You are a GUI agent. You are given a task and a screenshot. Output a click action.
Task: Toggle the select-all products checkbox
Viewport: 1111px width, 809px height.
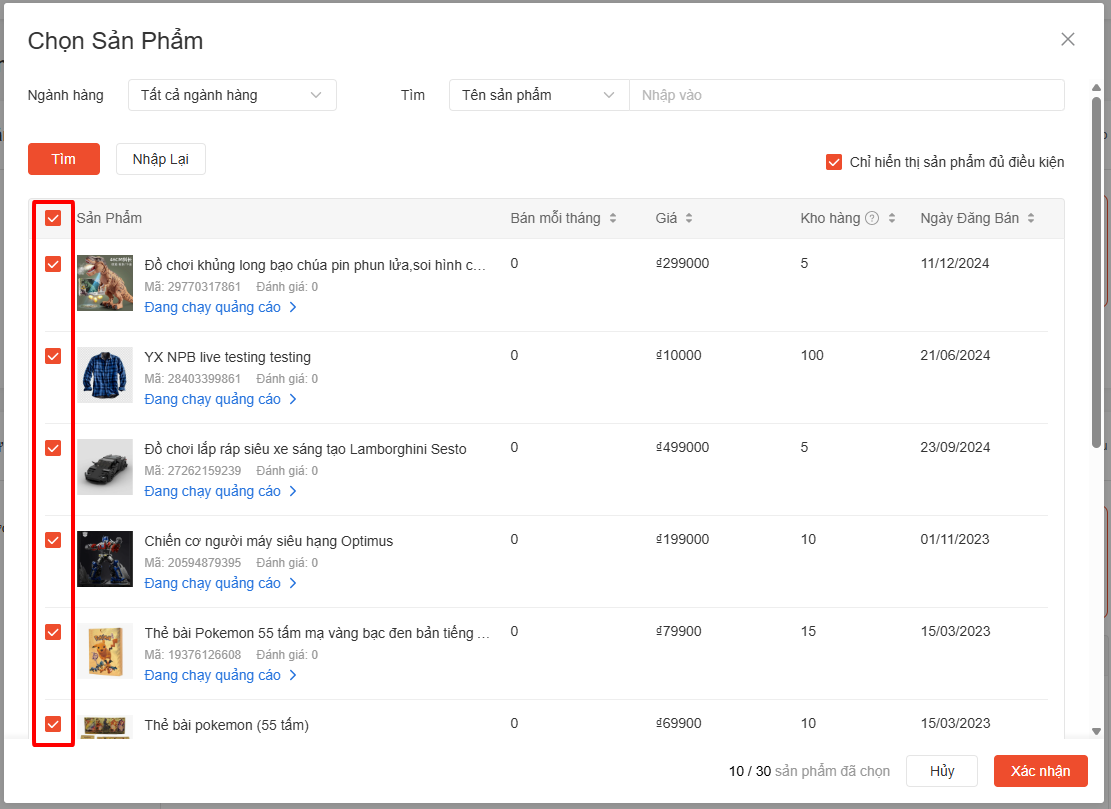pyautogui.click(x=53, y=218)
